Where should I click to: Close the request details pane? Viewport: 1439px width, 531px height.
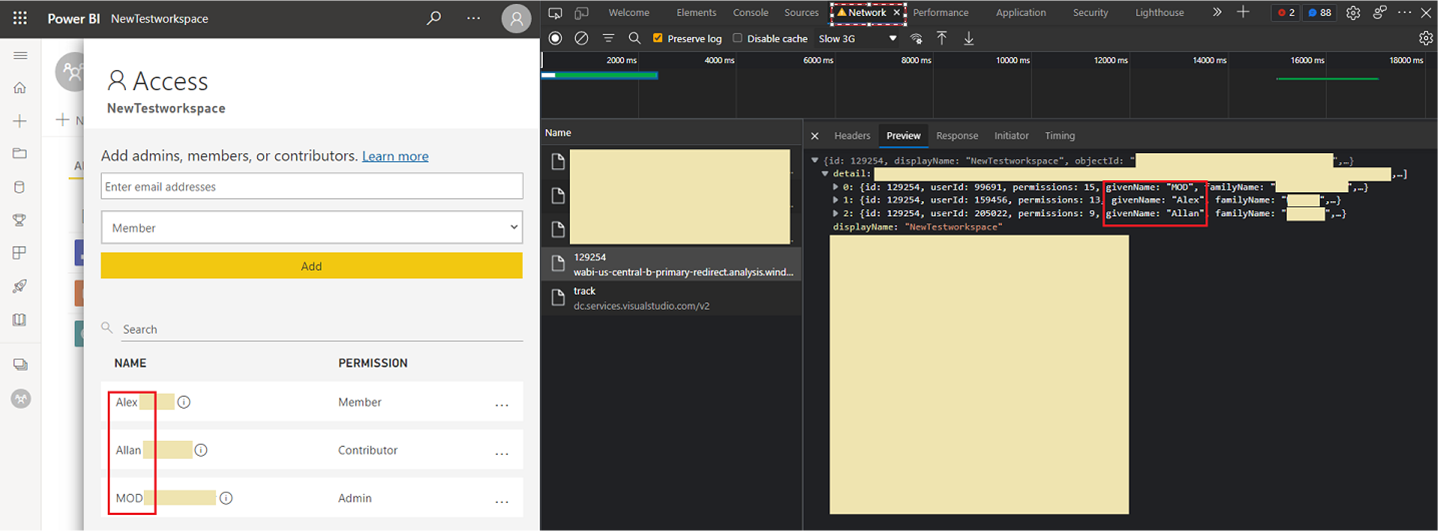point(815,136)
